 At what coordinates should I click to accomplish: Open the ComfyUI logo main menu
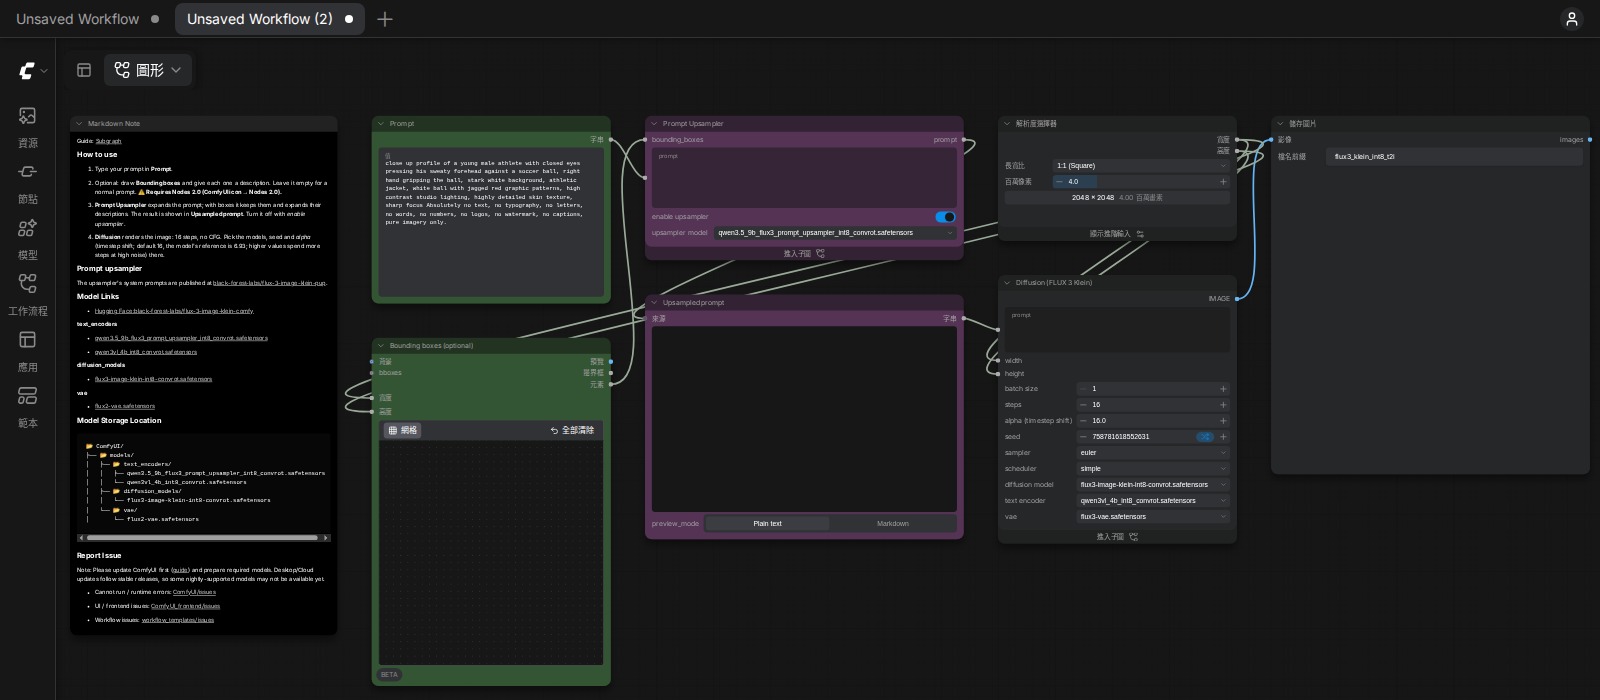coord(33,70)
